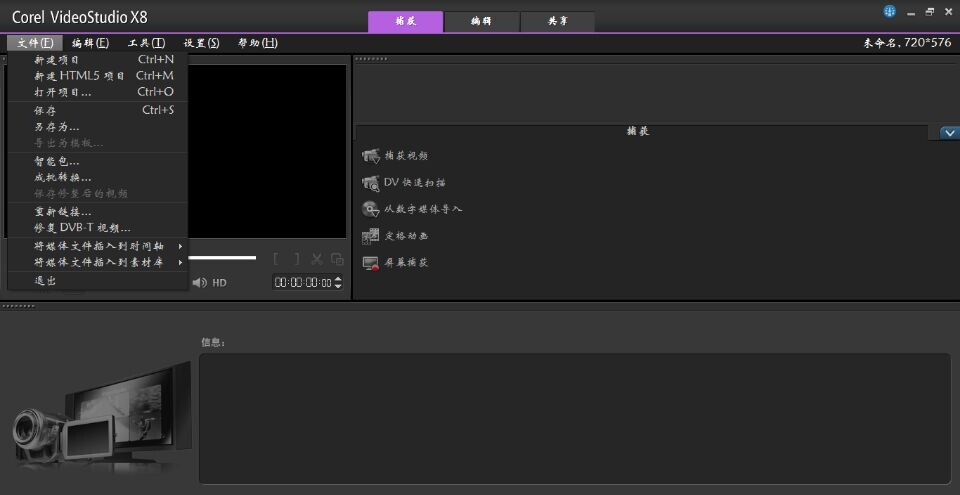Click the blue globe icon in the title bar
The width and height of the screenshot is (960, 495).
pos(889,11)
